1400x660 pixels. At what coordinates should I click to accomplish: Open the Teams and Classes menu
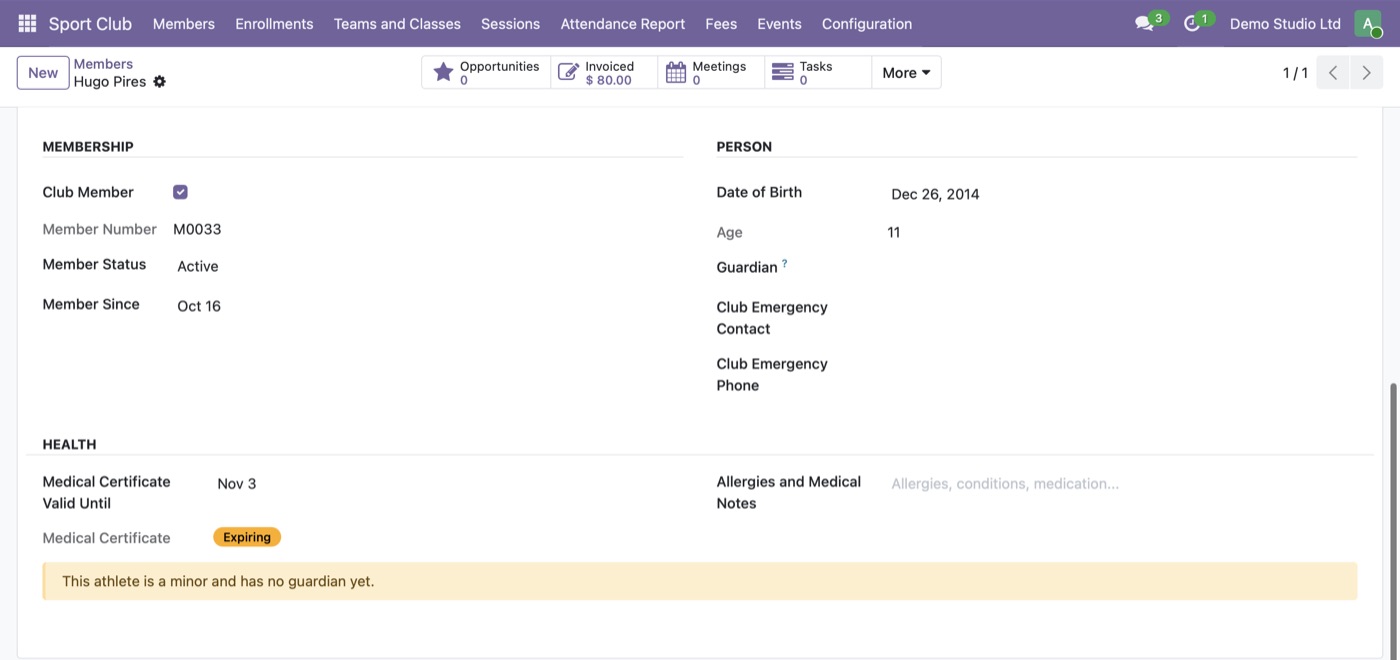[397, 23]
